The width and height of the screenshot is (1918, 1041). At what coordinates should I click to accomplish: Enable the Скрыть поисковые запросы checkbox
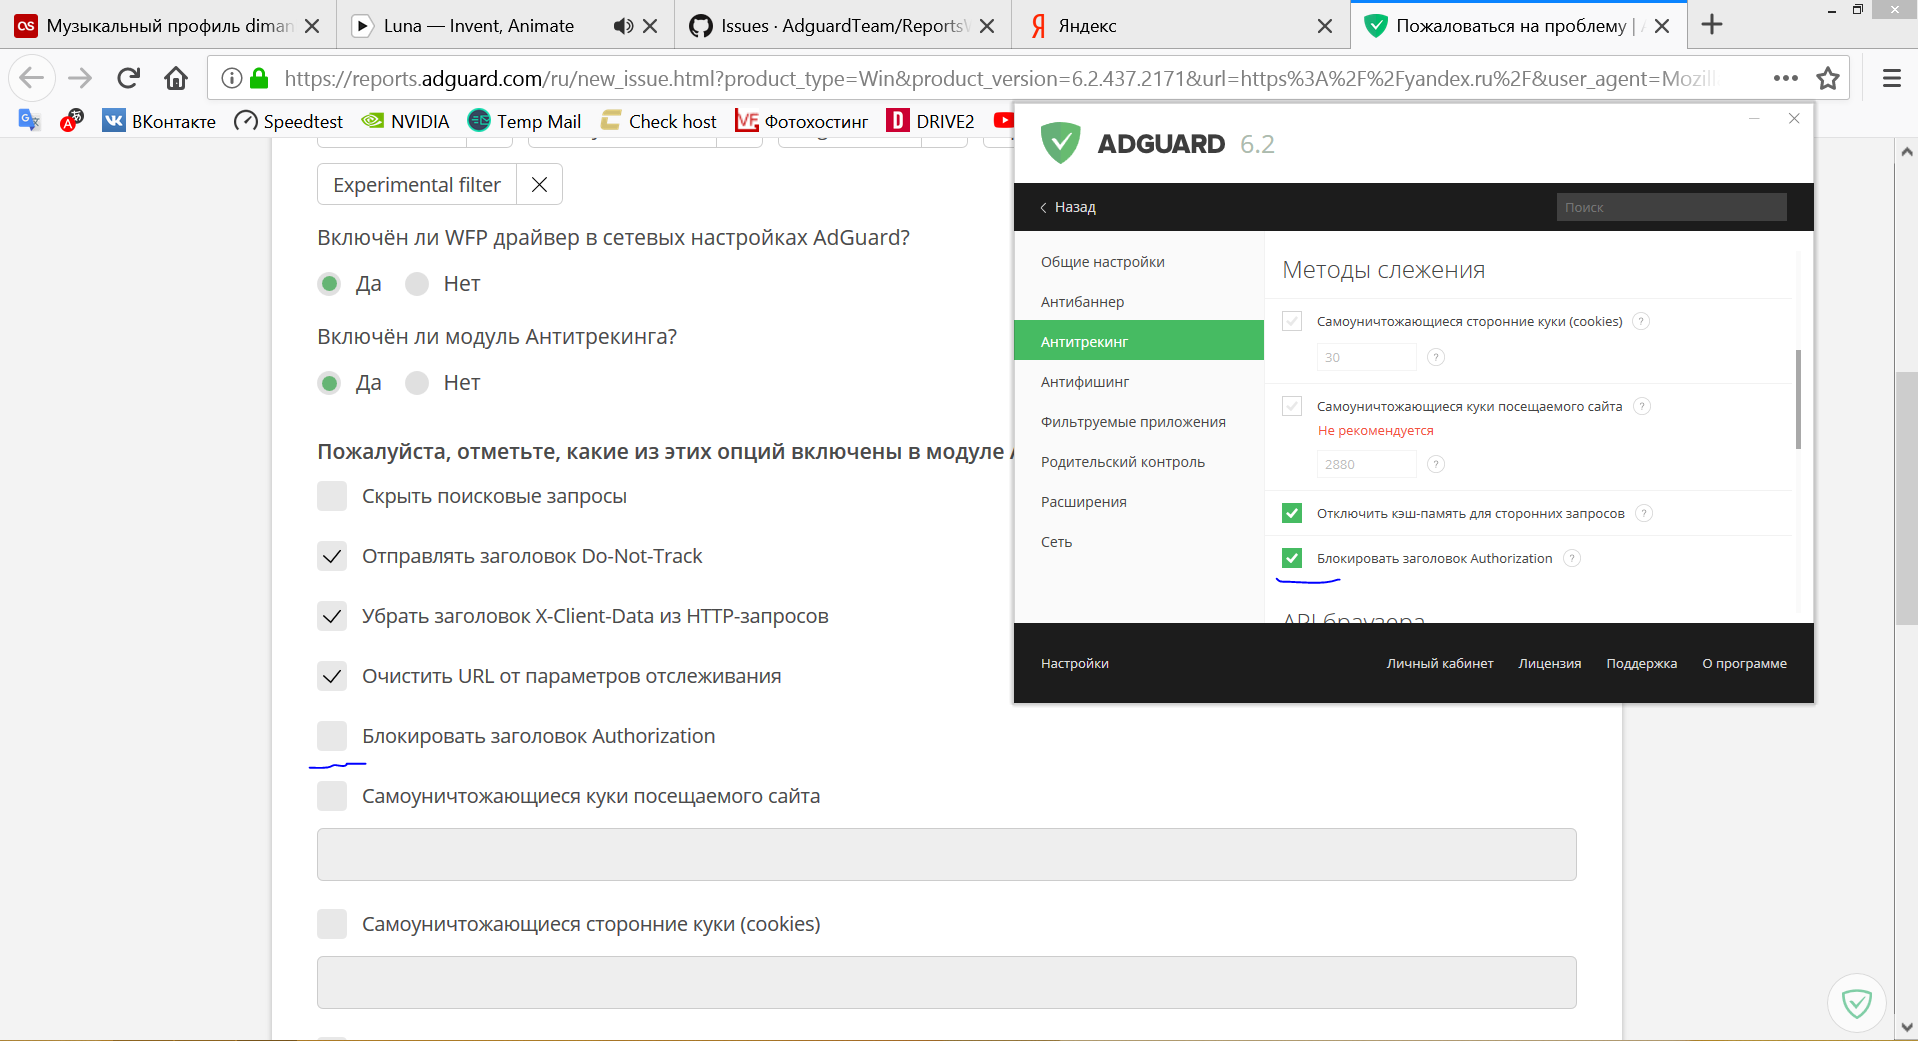[x=331, y=496]
